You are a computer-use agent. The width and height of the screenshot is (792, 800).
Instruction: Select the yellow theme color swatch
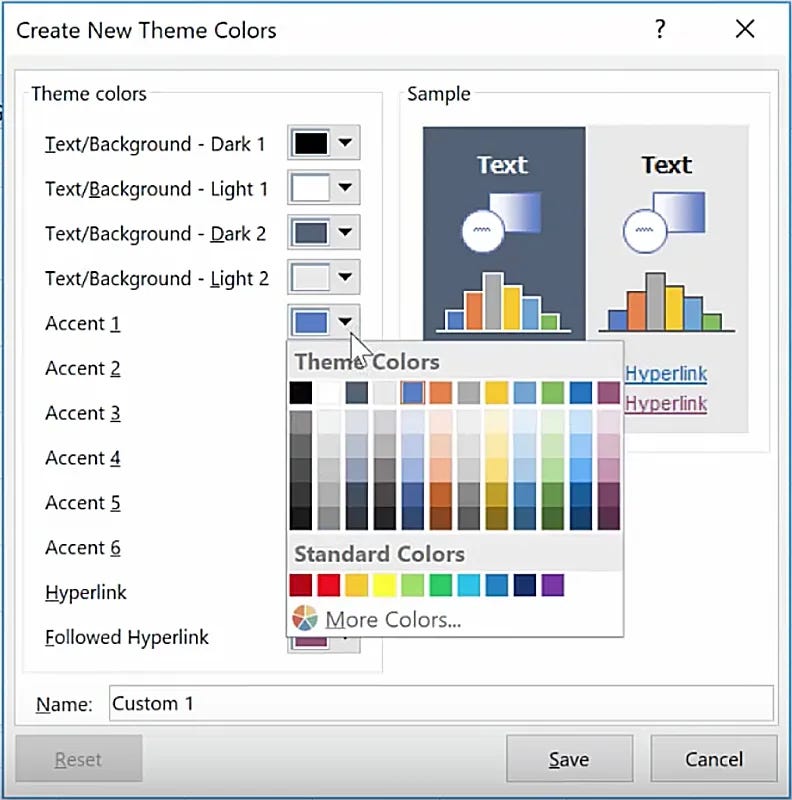496,392
